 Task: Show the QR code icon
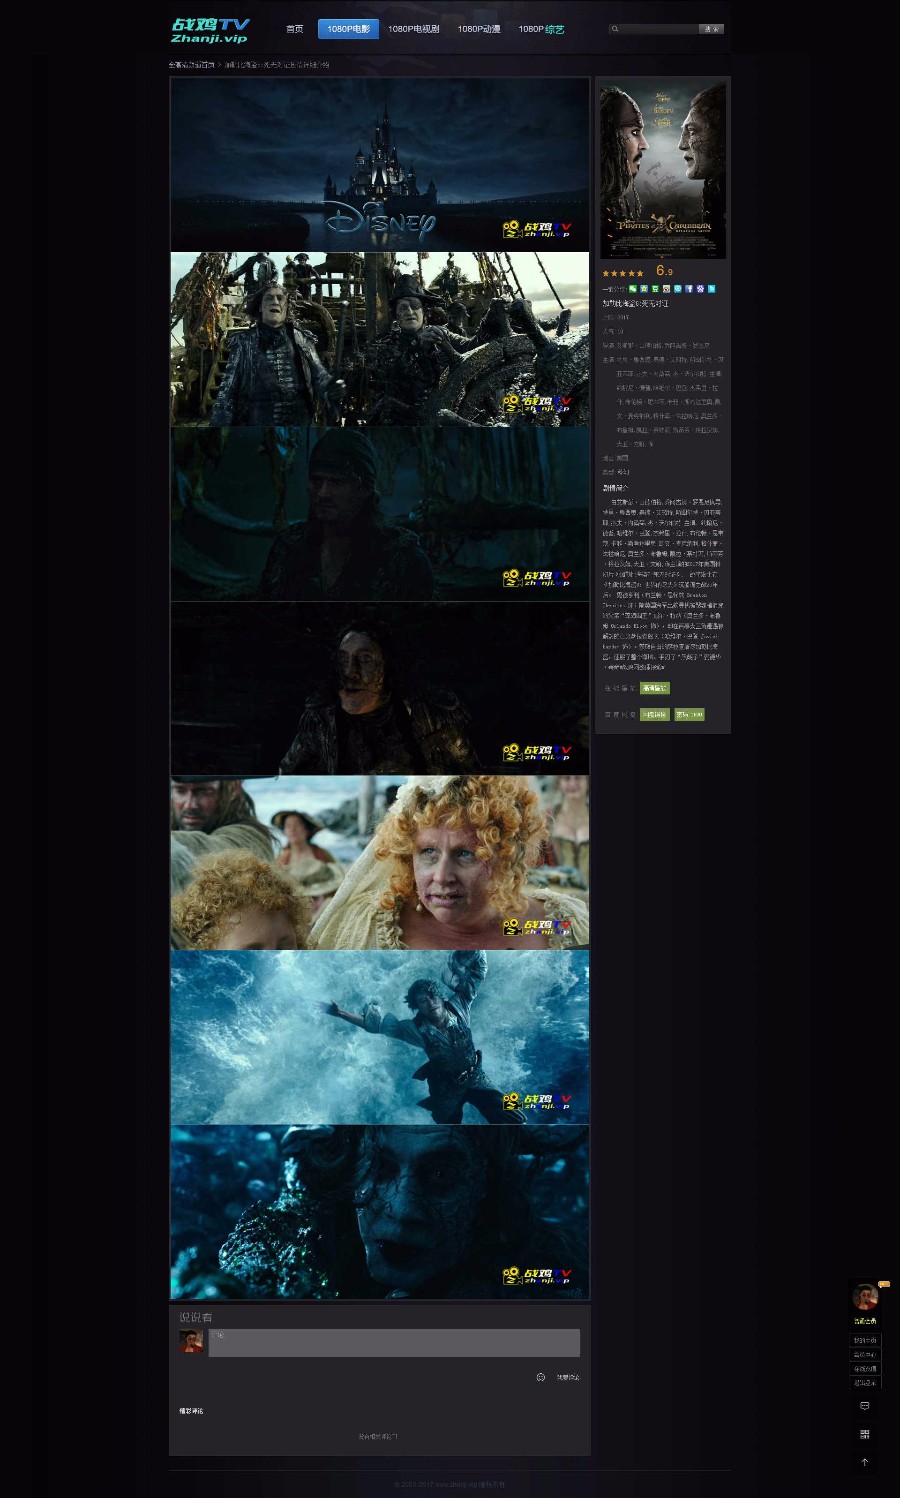coord(865,1434)
